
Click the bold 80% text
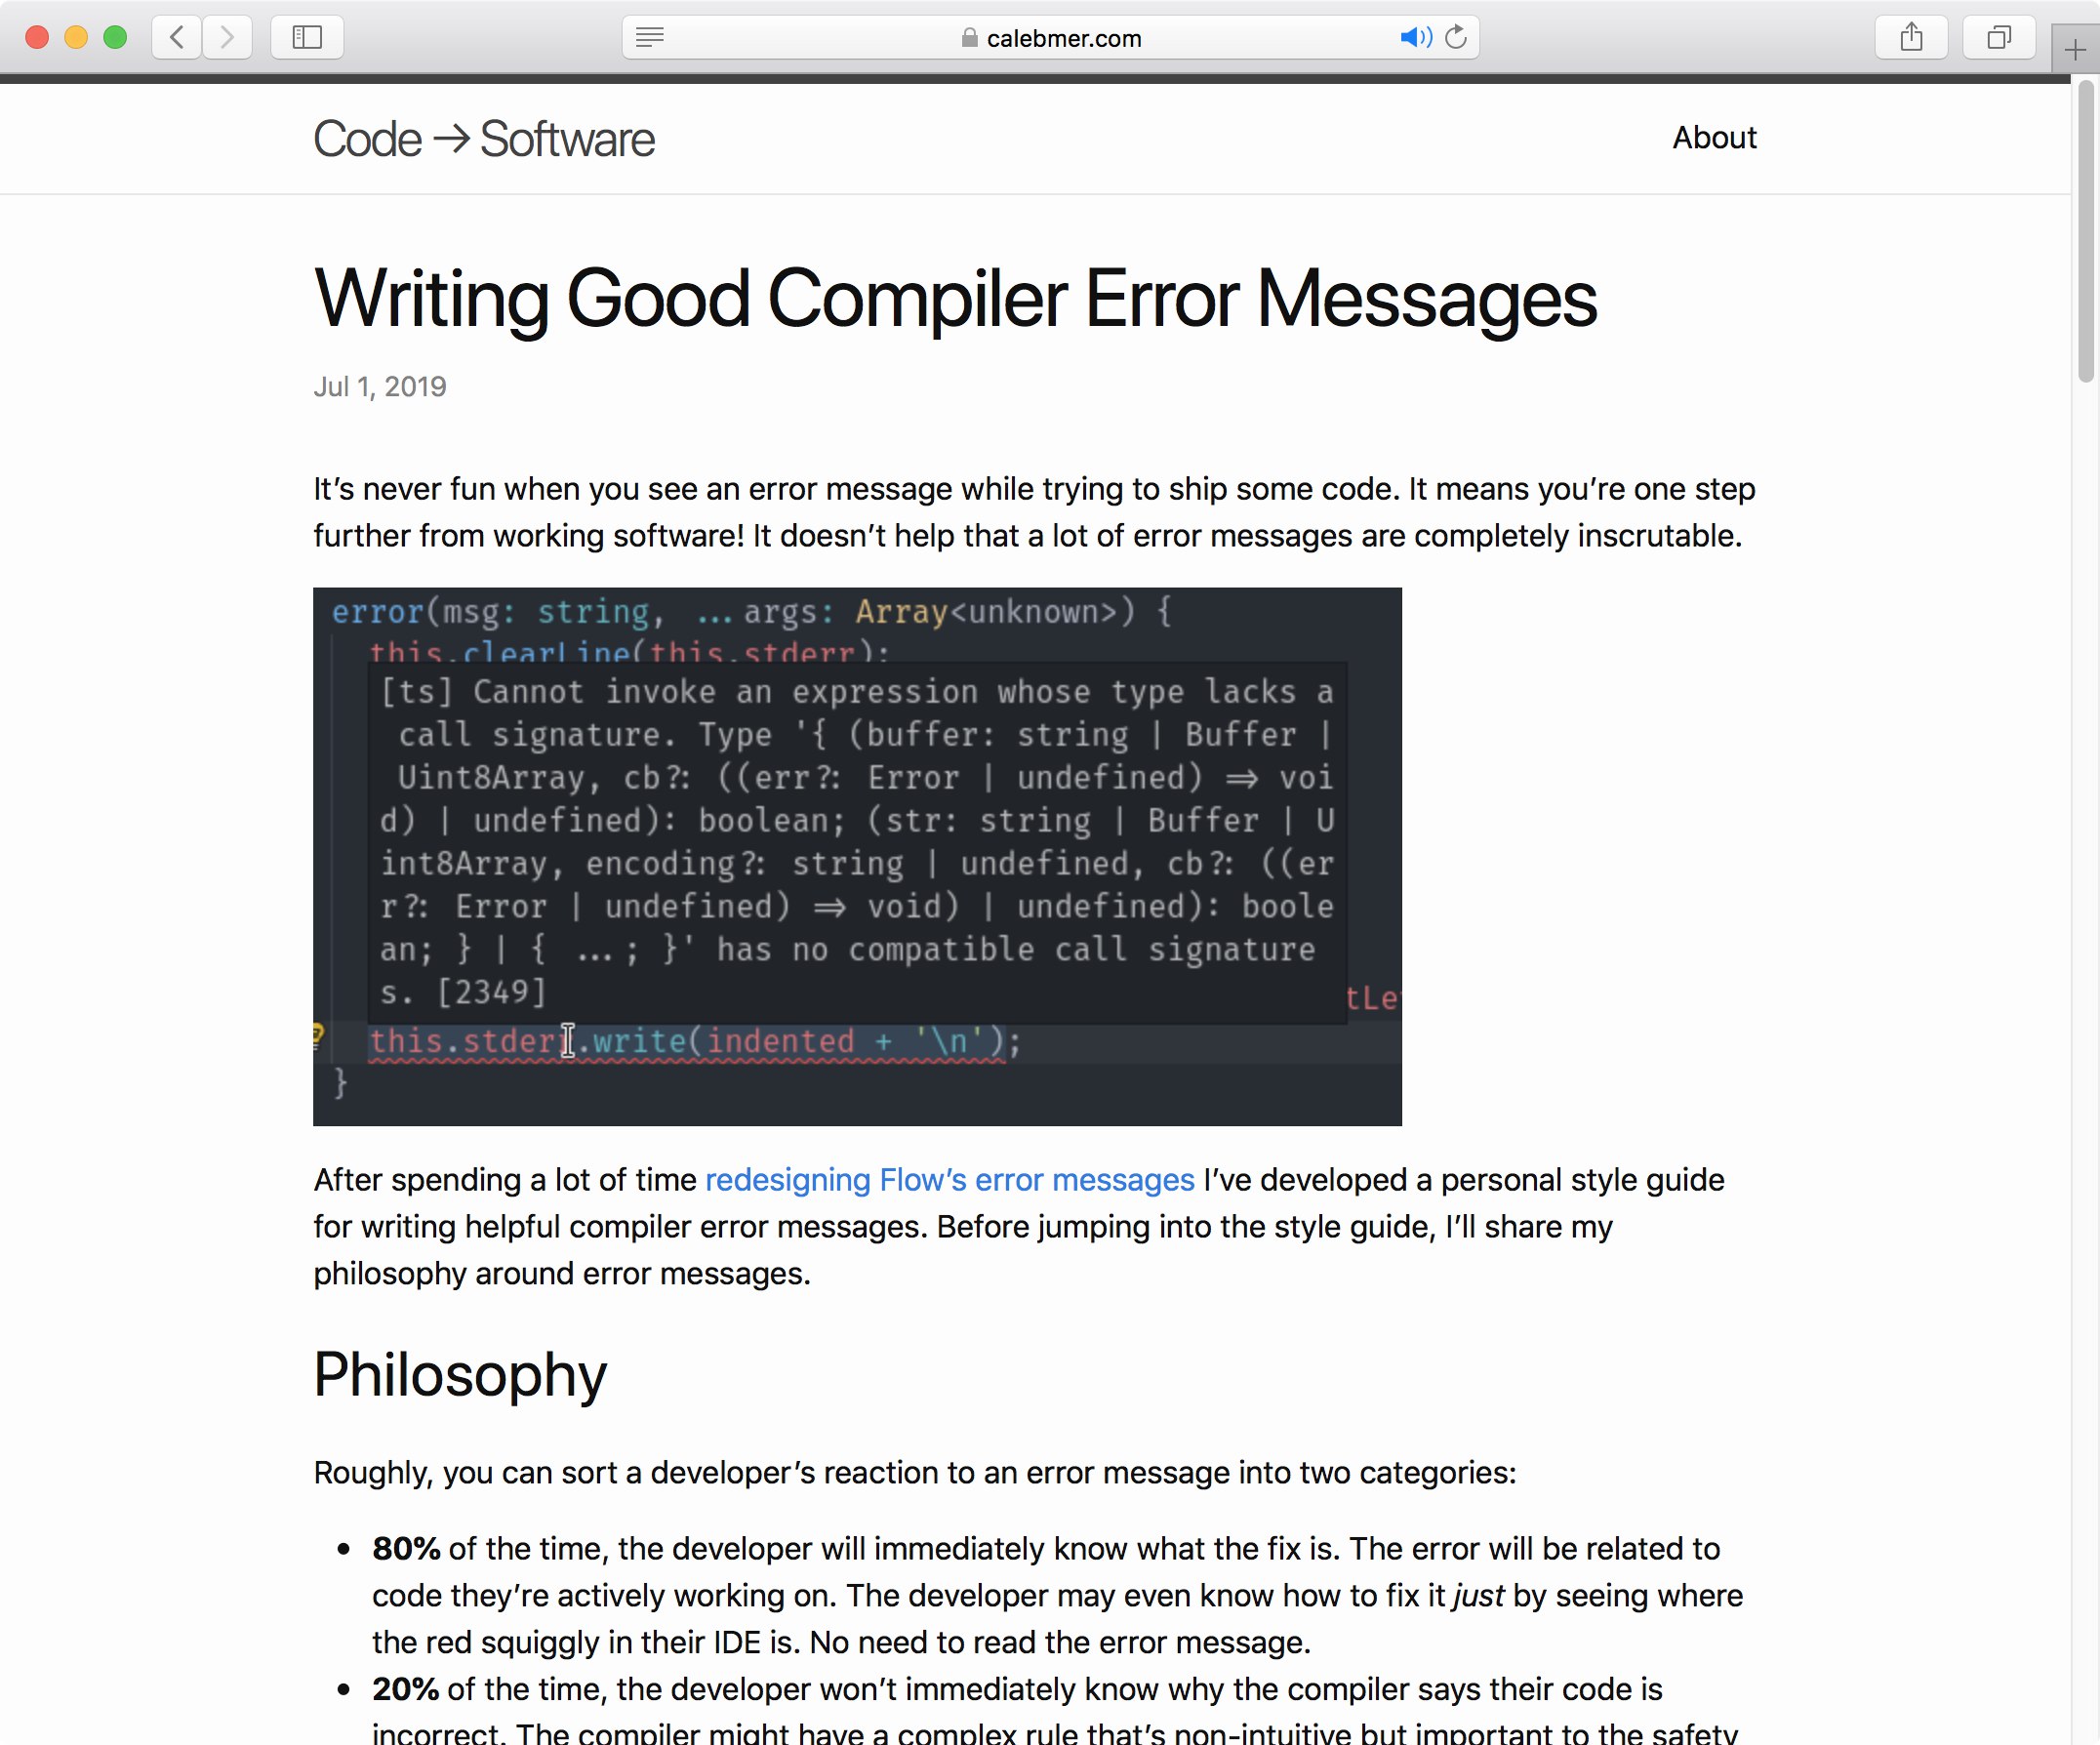coord(406,1548)
